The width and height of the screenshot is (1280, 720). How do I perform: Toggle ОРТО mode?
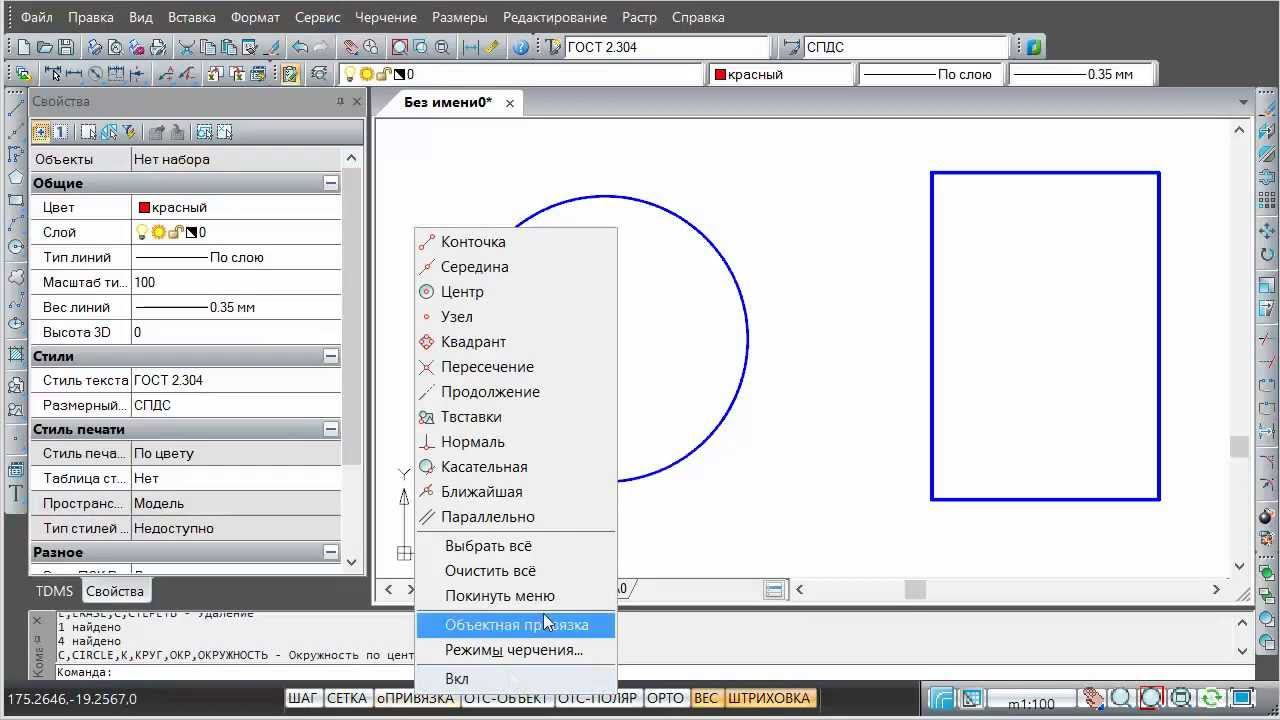(665, 698)
